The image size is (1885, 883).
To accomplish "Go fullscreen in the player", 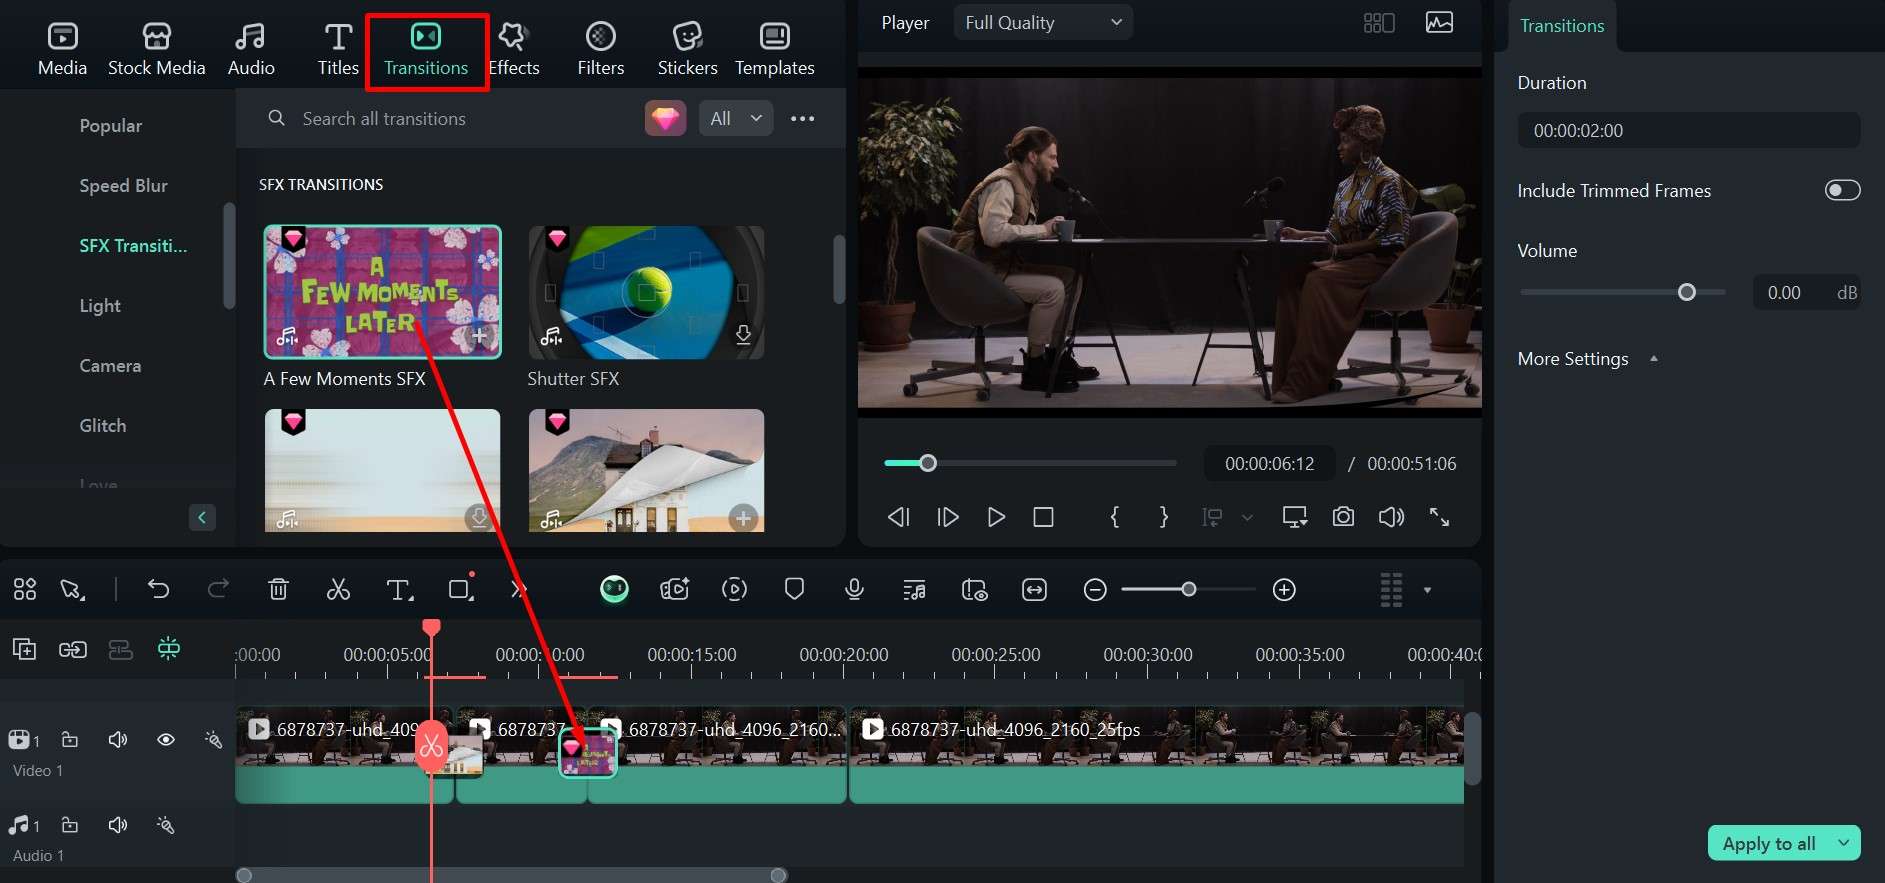I will click(x=1439, y=517).
